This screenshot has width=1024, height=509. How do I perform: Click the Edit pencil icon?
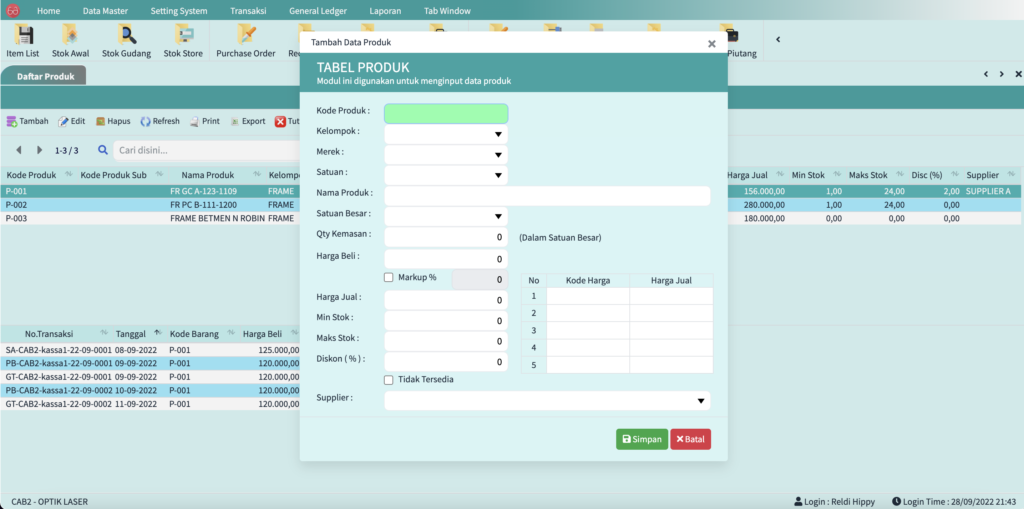(x=64, y=121)
